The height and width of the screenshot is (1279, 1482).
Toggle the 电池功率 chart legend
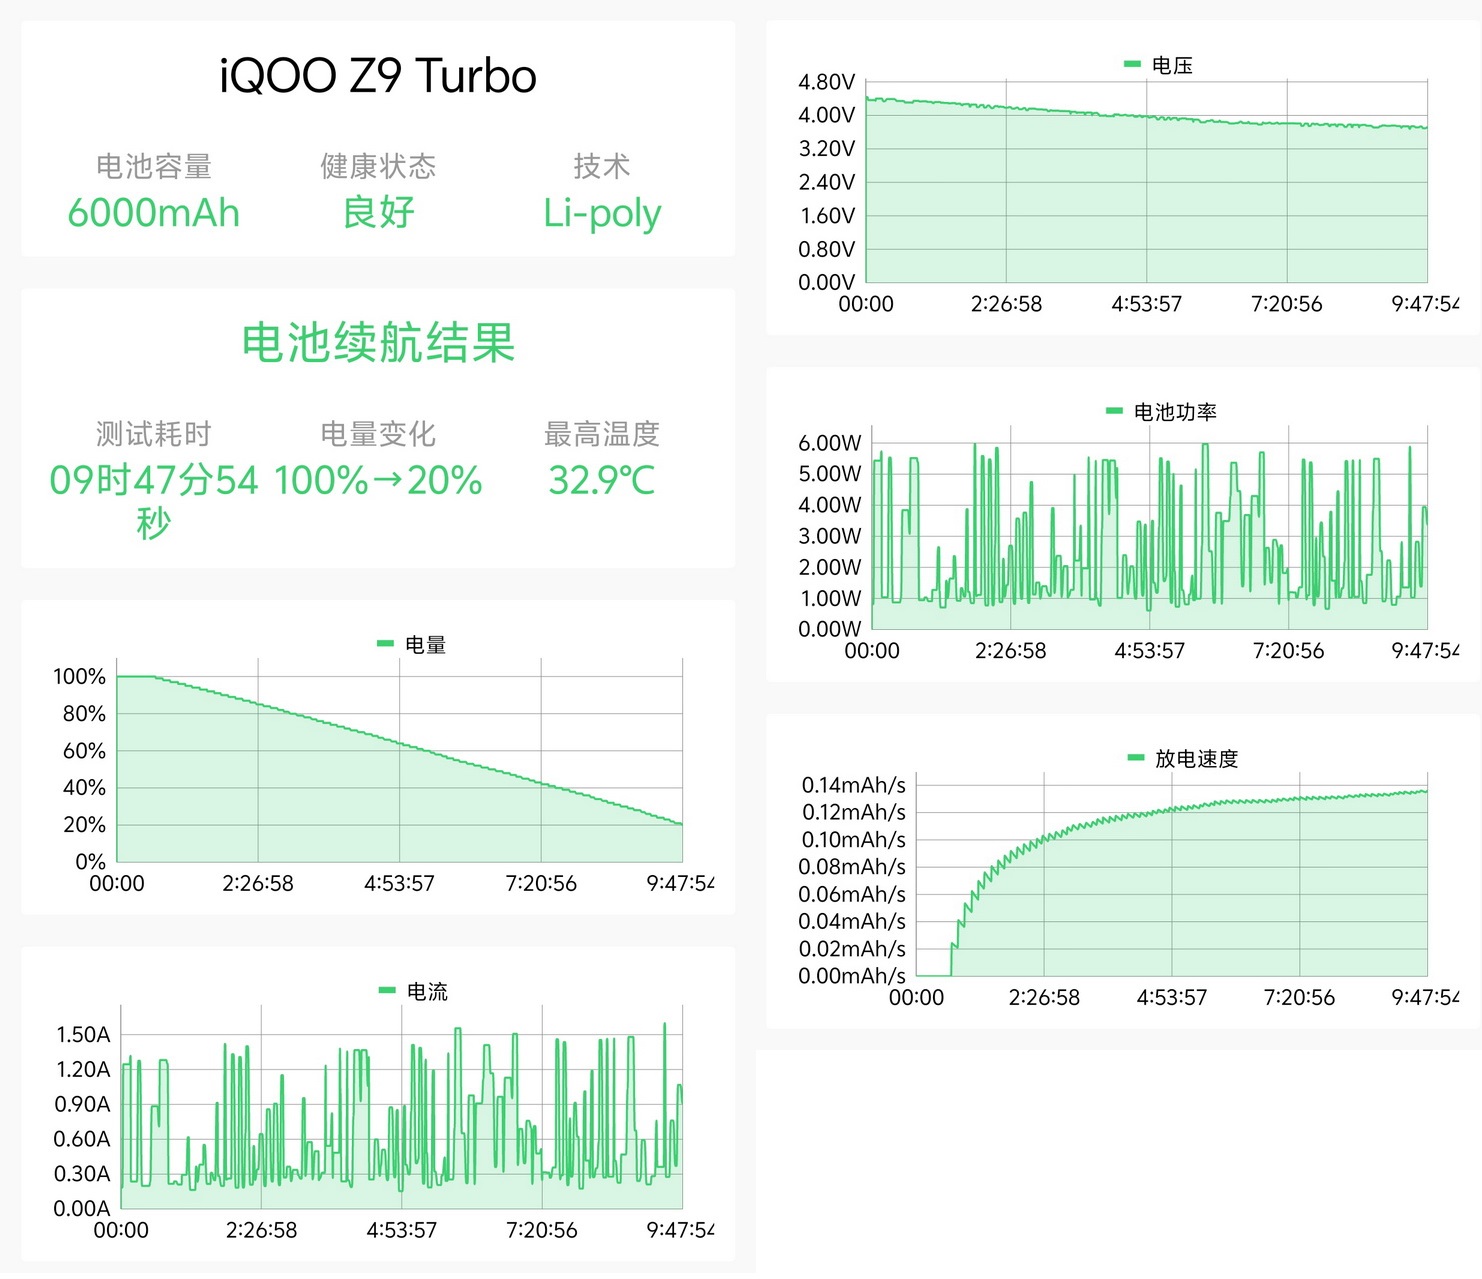point(1161,412)
